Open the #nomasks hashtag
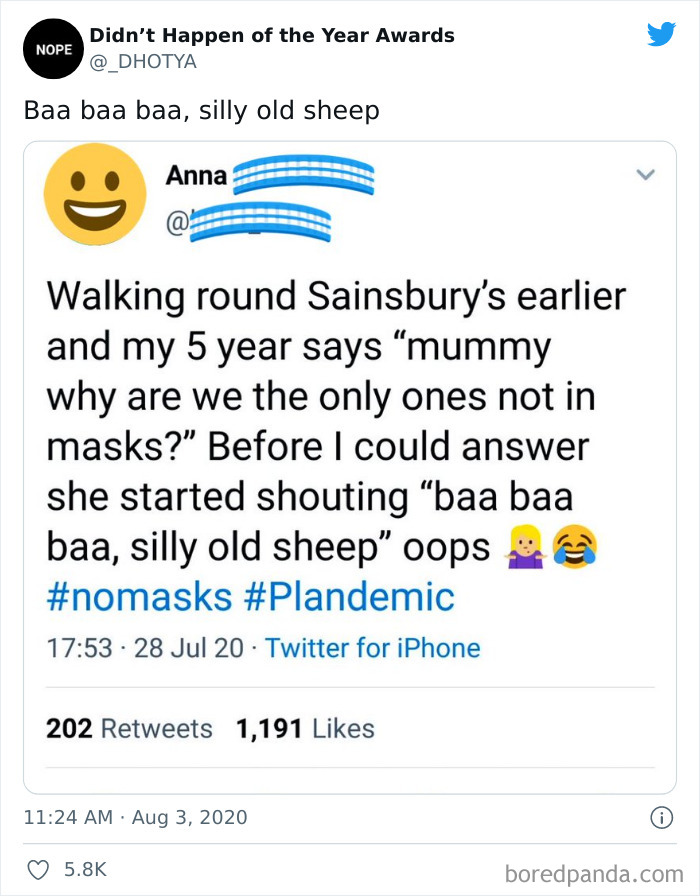700x896 pixels. (x=137, y=597)
